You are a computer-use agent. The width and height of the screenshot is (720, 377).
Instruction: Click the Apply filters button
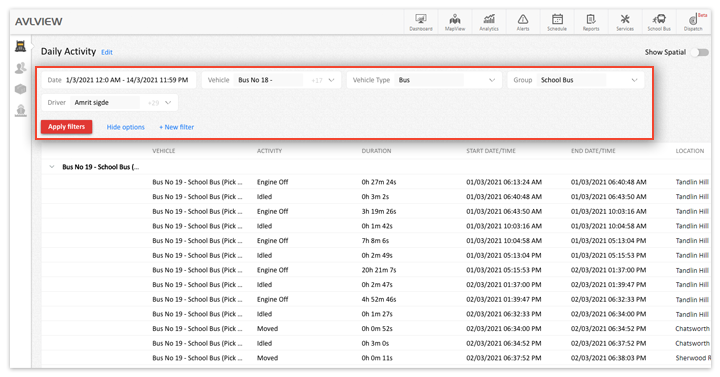coord(67,127)
